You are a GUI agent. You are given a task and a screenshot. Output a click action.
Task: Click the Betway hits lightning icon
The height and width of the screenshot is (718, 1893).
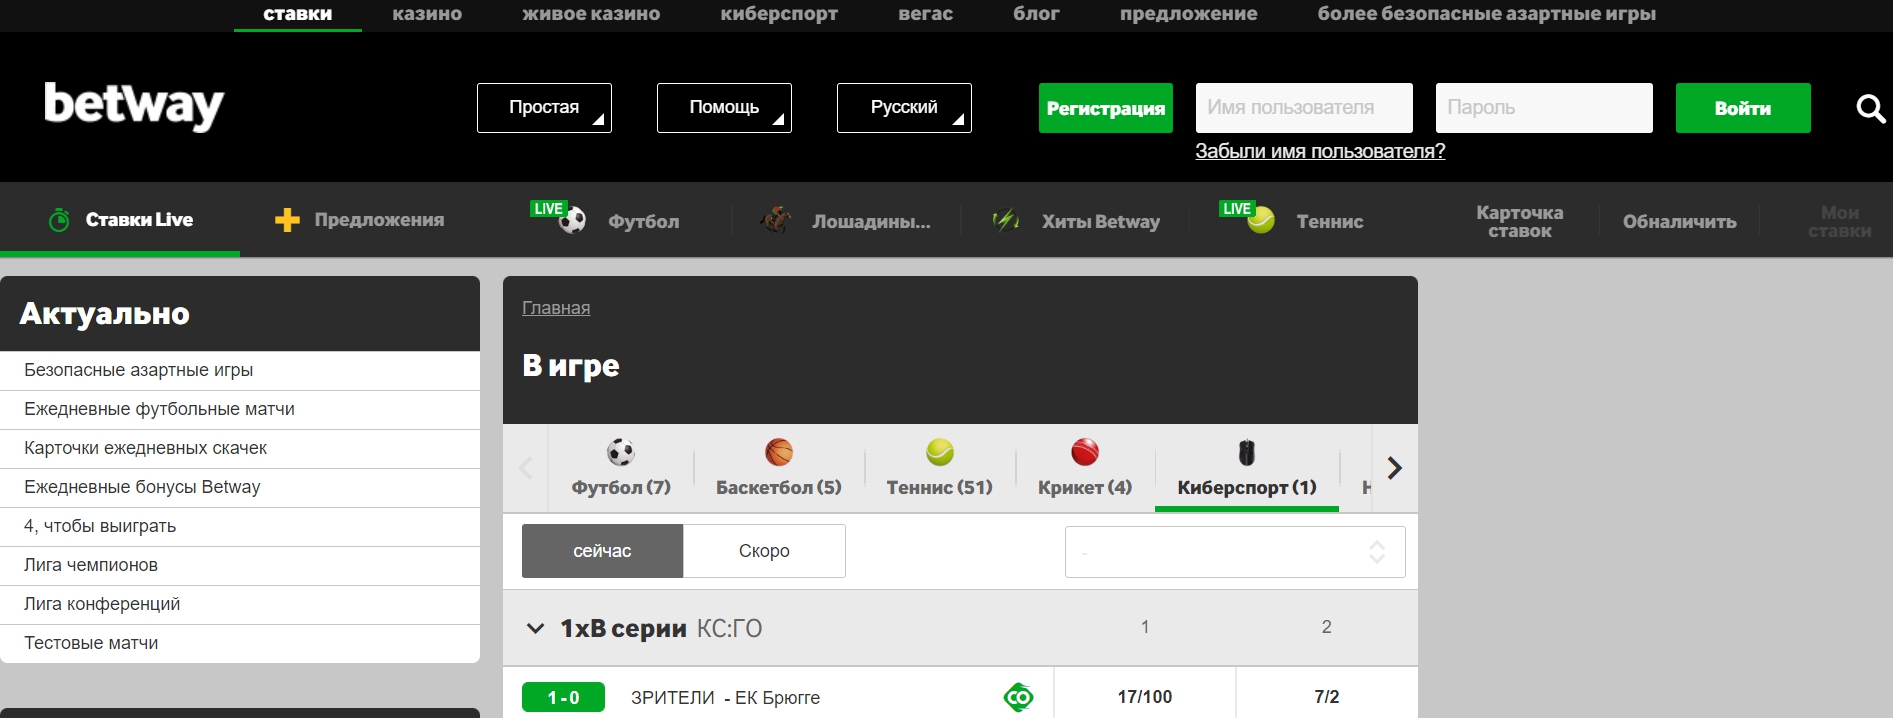pyautogui.click(x=1005, y=220)
